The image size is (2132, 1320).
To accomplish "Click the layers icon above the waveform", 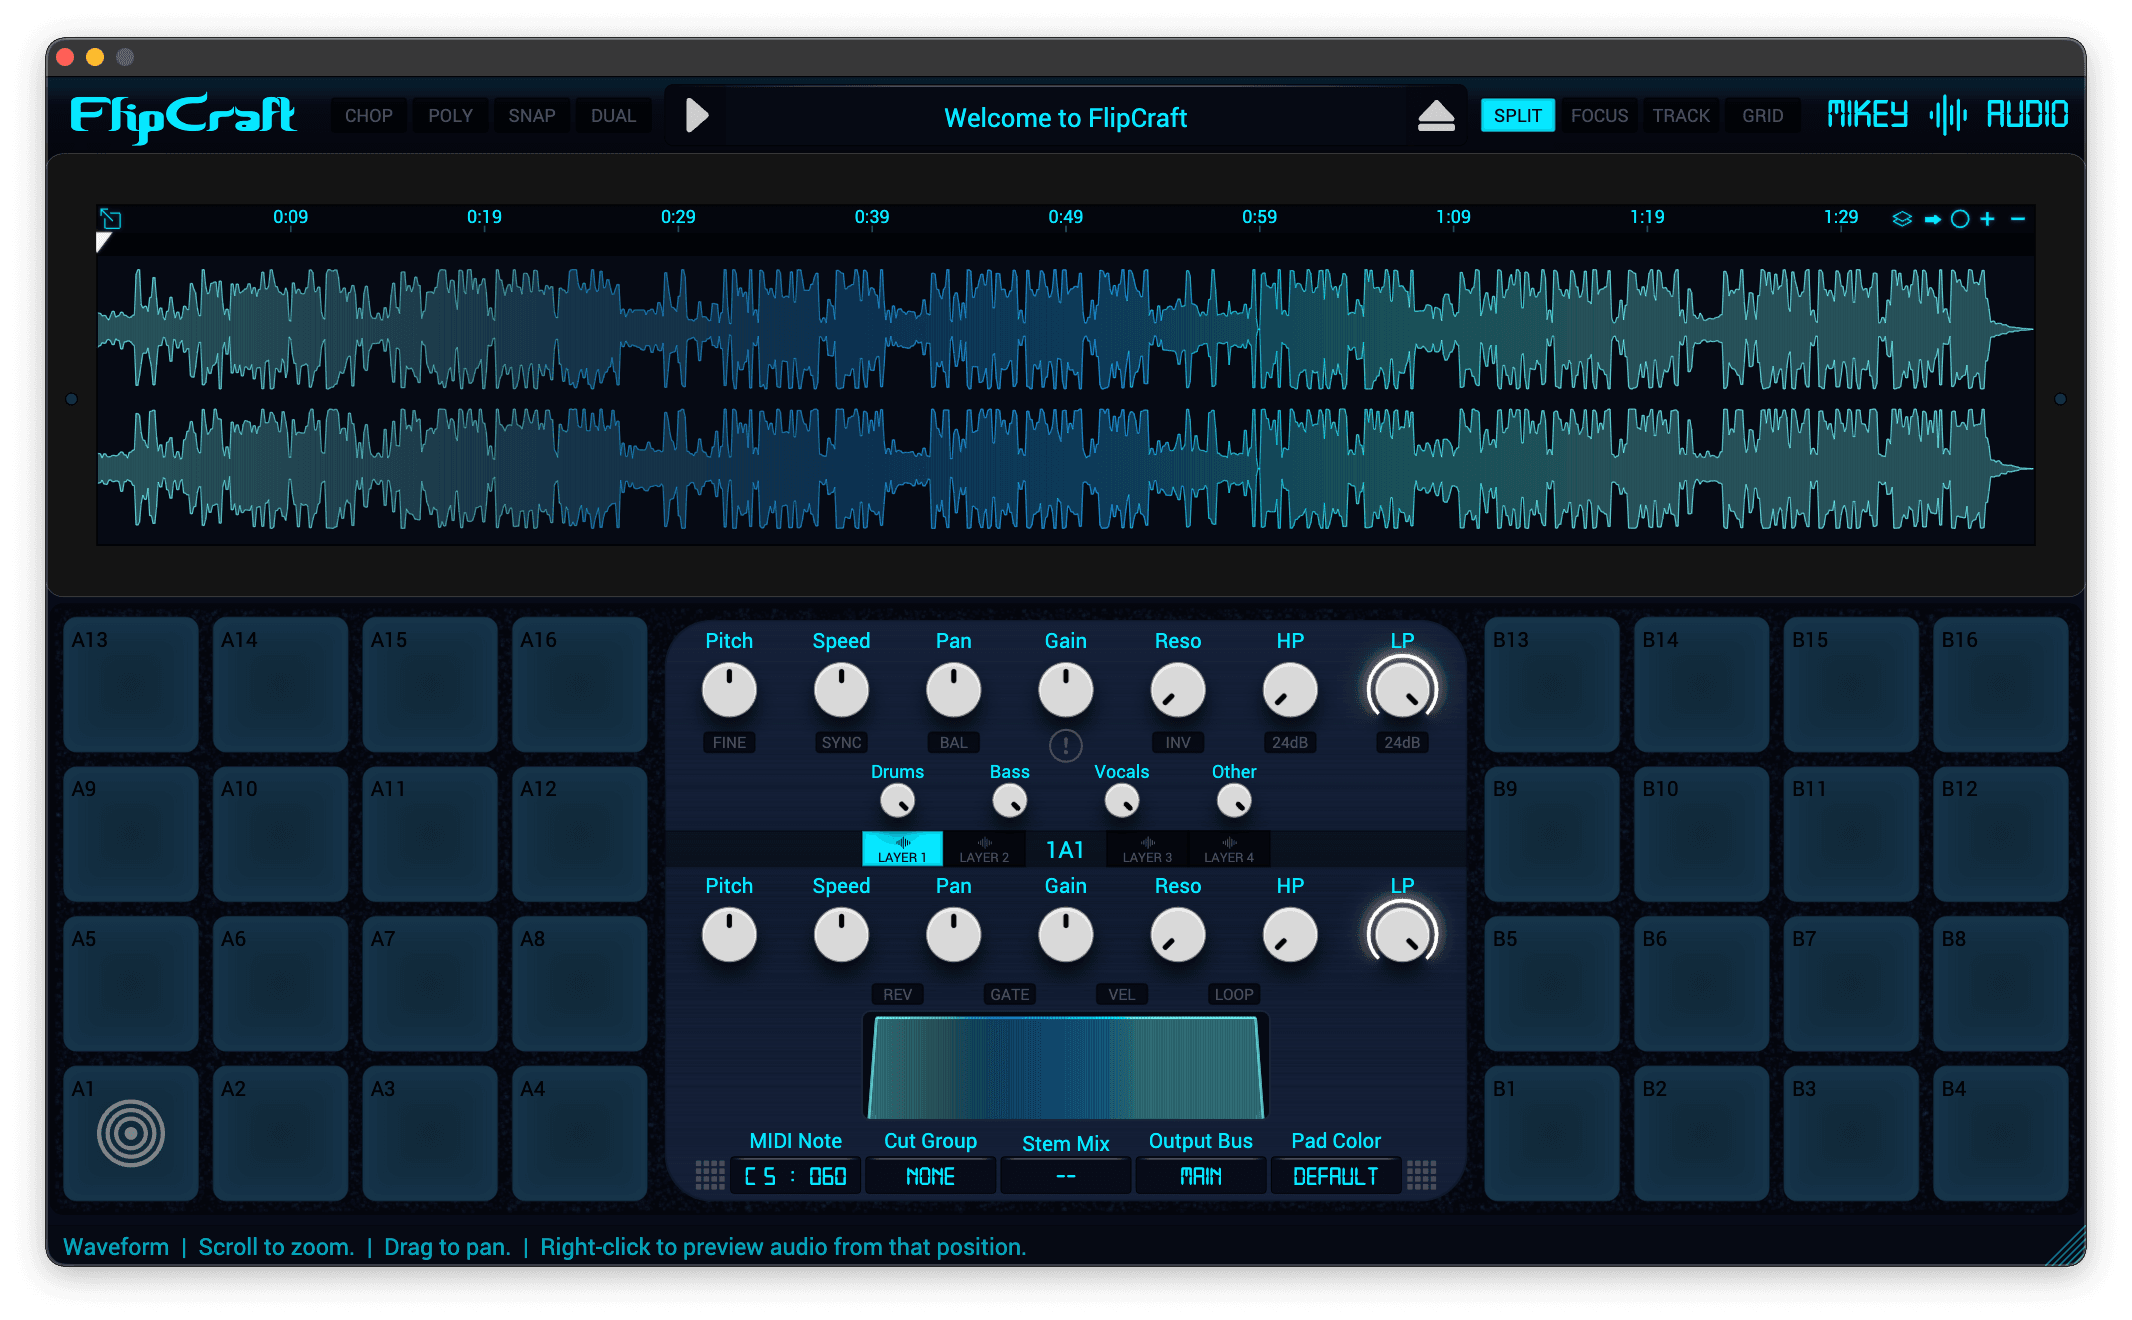I will coord(1900,218).
